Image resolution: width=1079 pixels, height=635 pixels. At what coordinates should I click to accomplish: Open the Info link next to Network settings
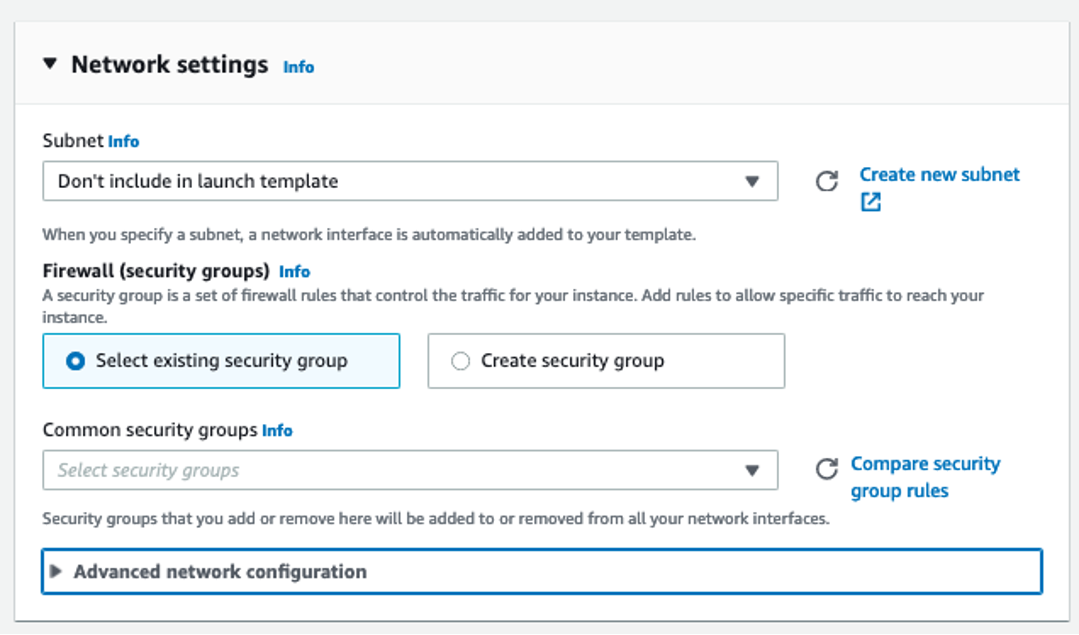pyautogui.click(x=297, y=66)
